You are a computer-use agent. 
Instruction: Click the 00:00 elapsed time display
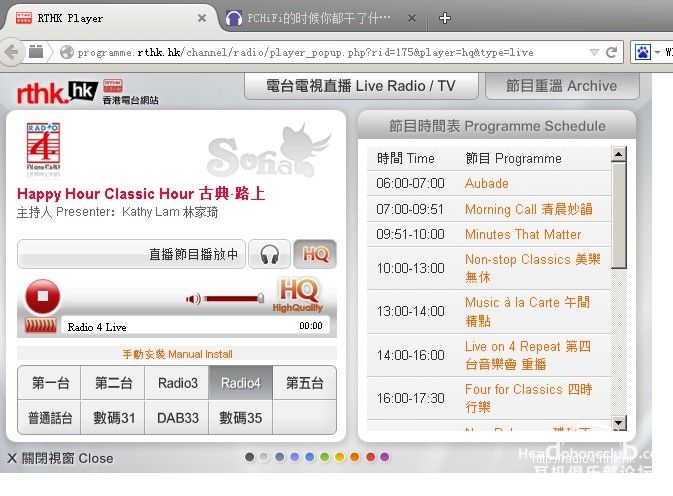[311, 326]
